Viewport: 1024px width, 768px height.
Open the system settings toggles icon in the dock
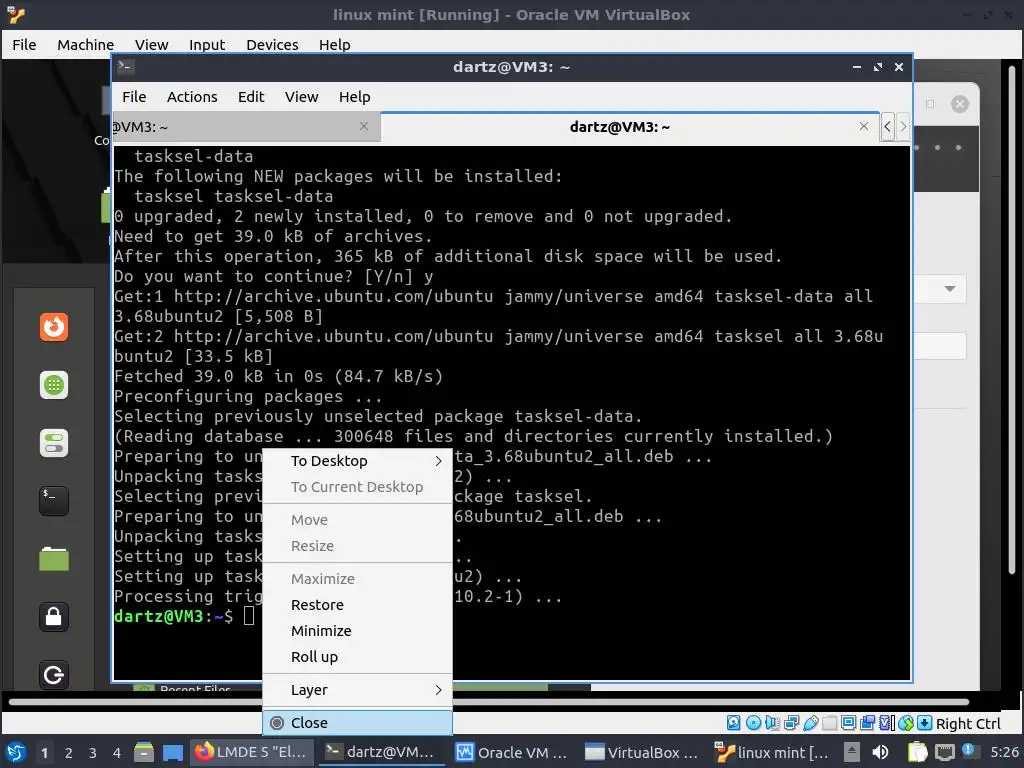(x=54, y=443)
